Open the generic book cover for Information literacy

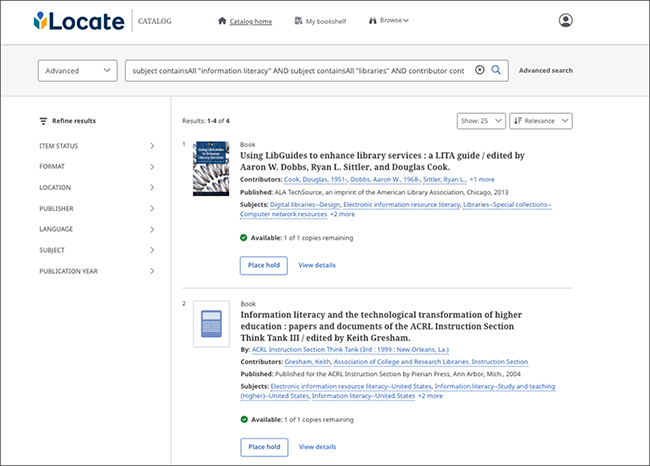(211, 324)
